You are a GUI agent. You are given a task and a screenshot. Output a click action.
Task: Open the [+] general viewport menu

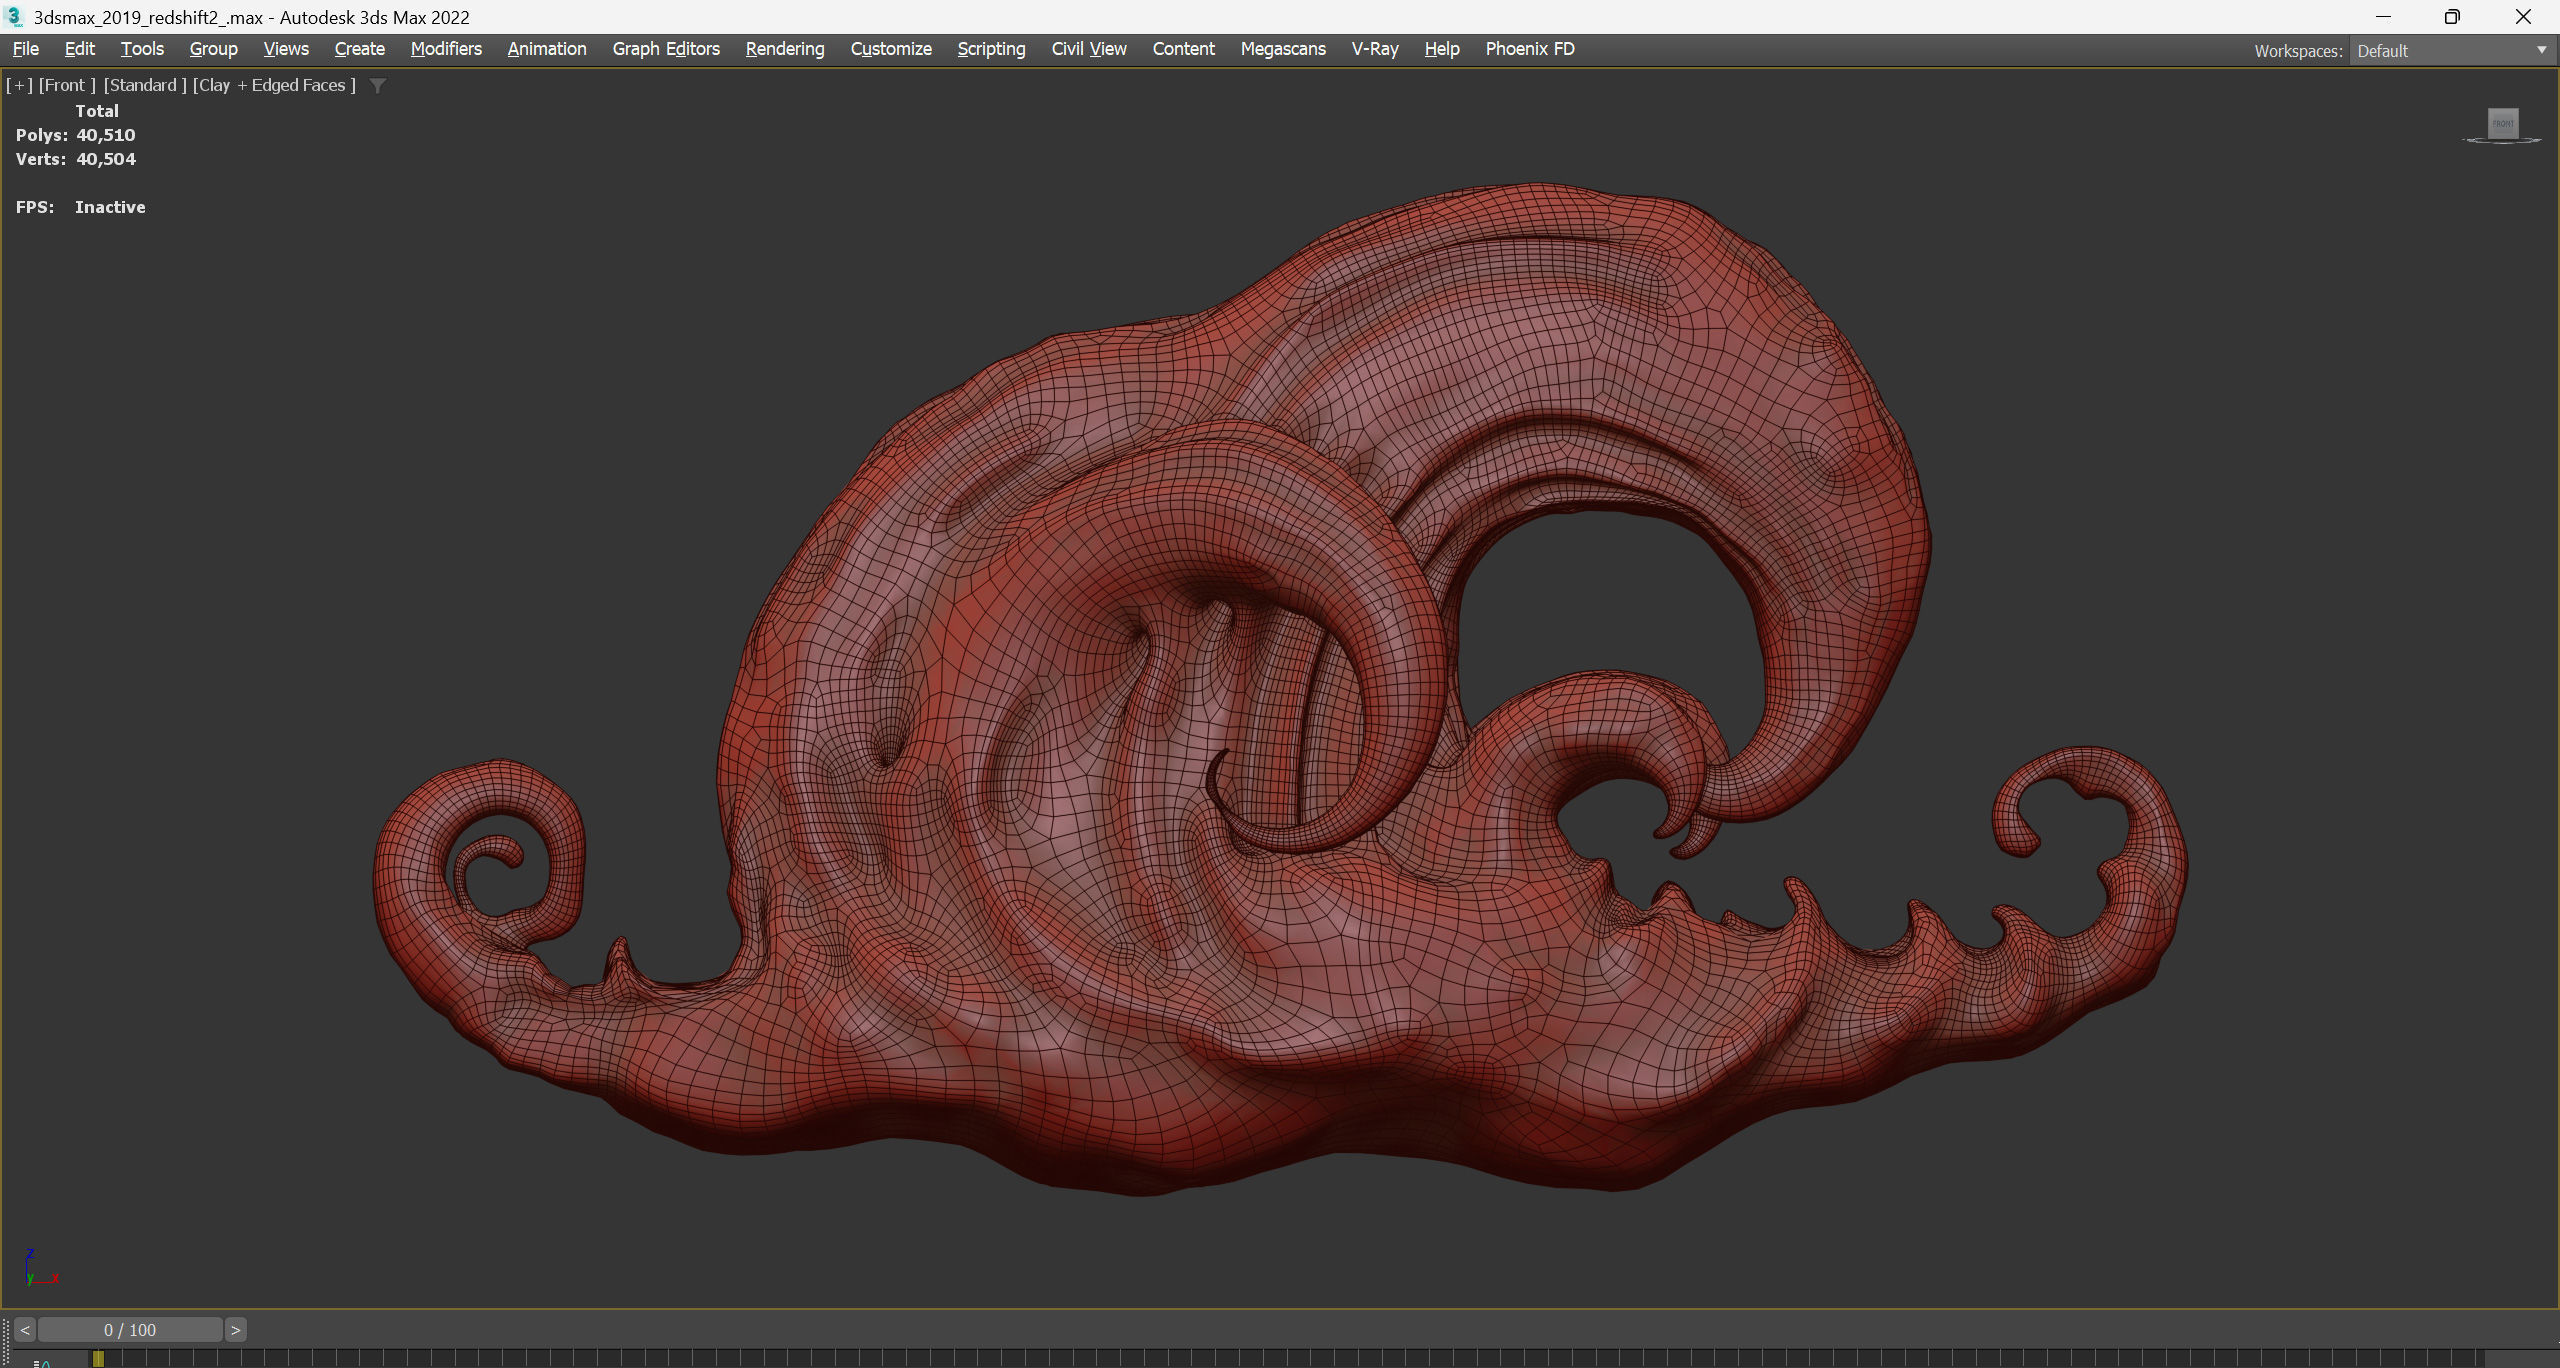click(x=19, y=86)
